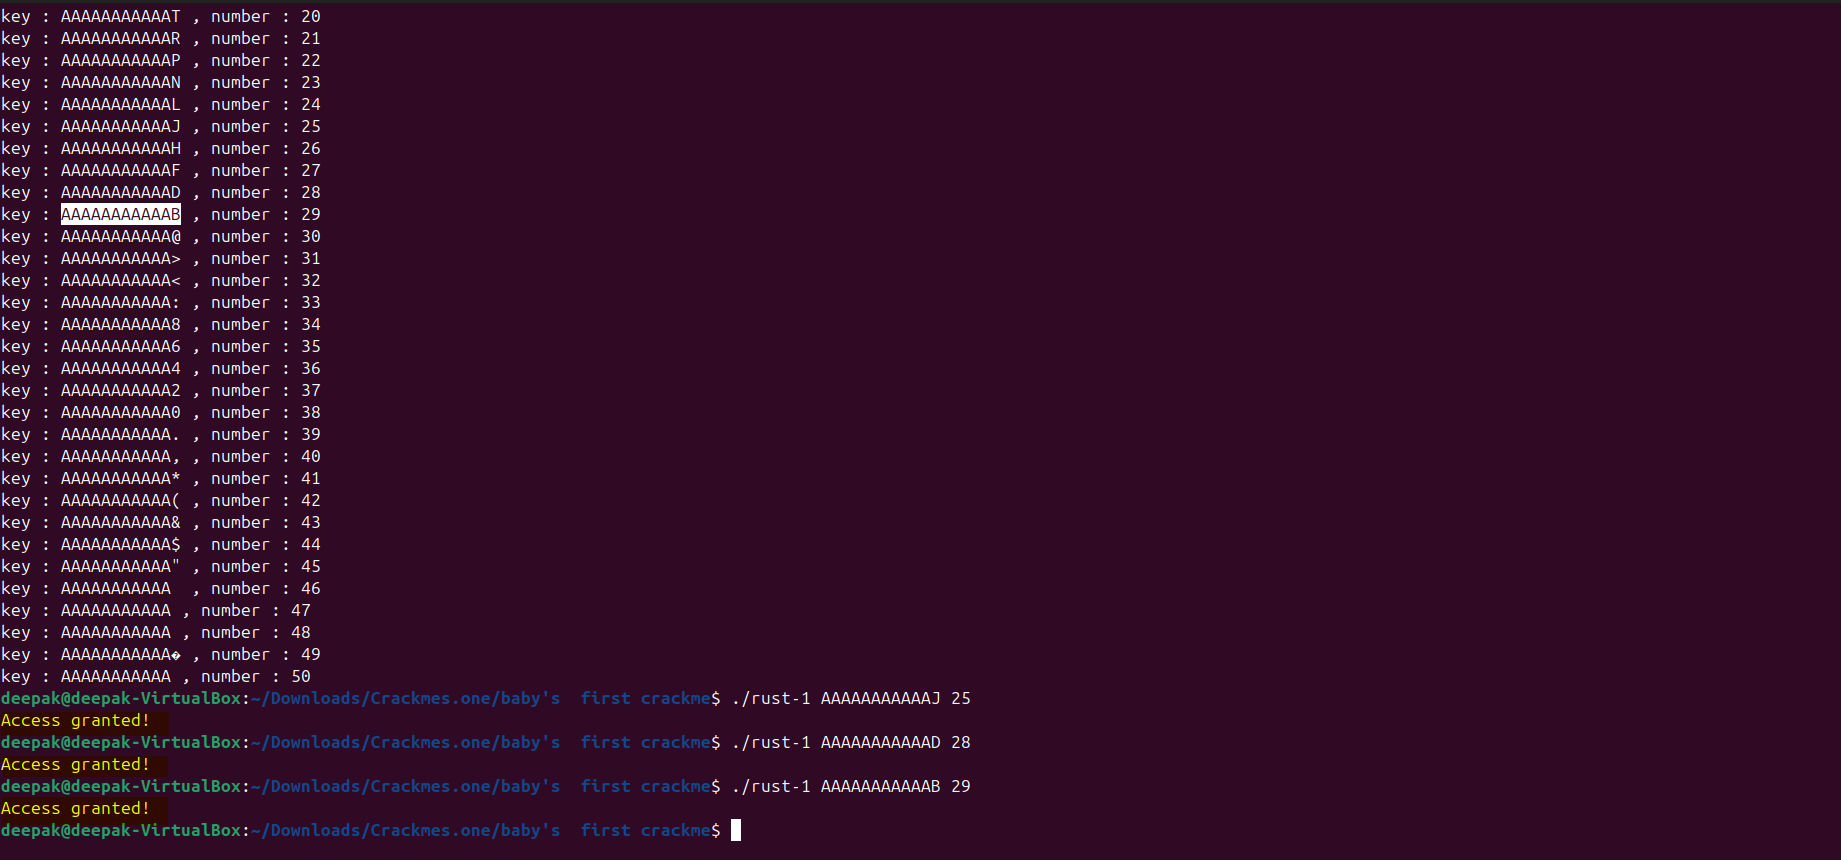This screenshot has width=1841, height=860.
Task: Select key AAAAAAAAAAA: text
Action: (121, 302)
